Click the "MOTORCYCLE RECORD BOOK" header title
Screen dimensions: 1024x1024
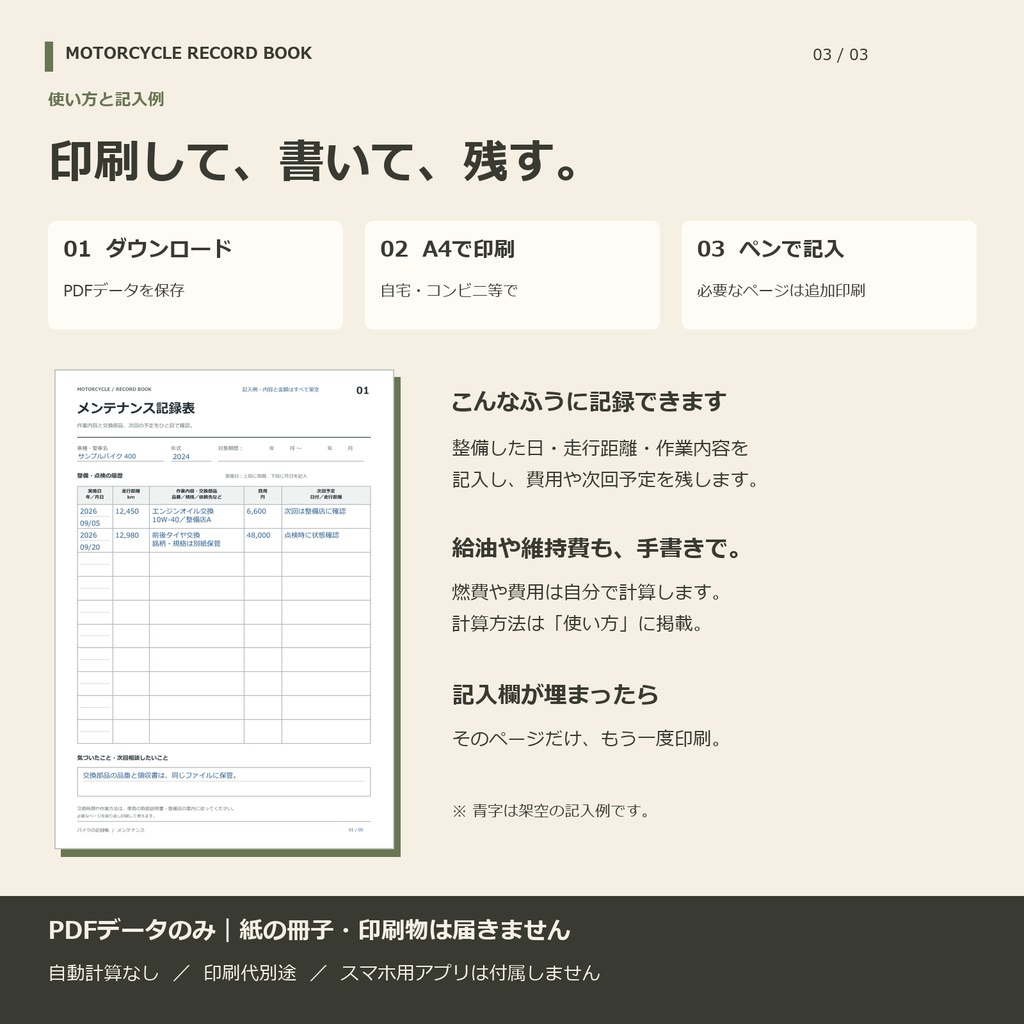point(188,54)
